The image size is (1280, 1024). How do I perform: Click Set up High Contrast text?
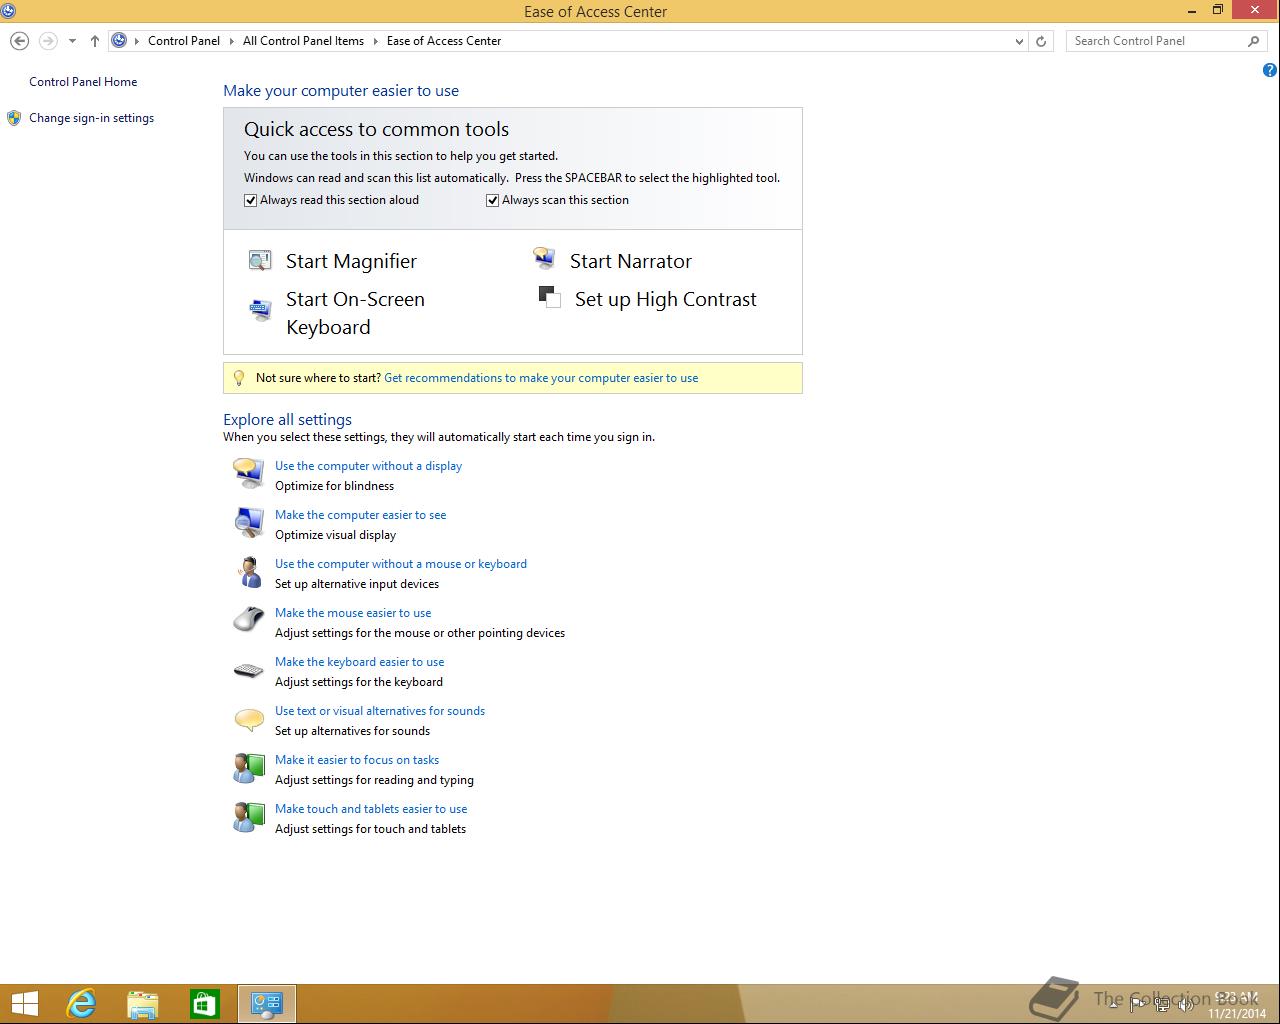coord(666,299)
